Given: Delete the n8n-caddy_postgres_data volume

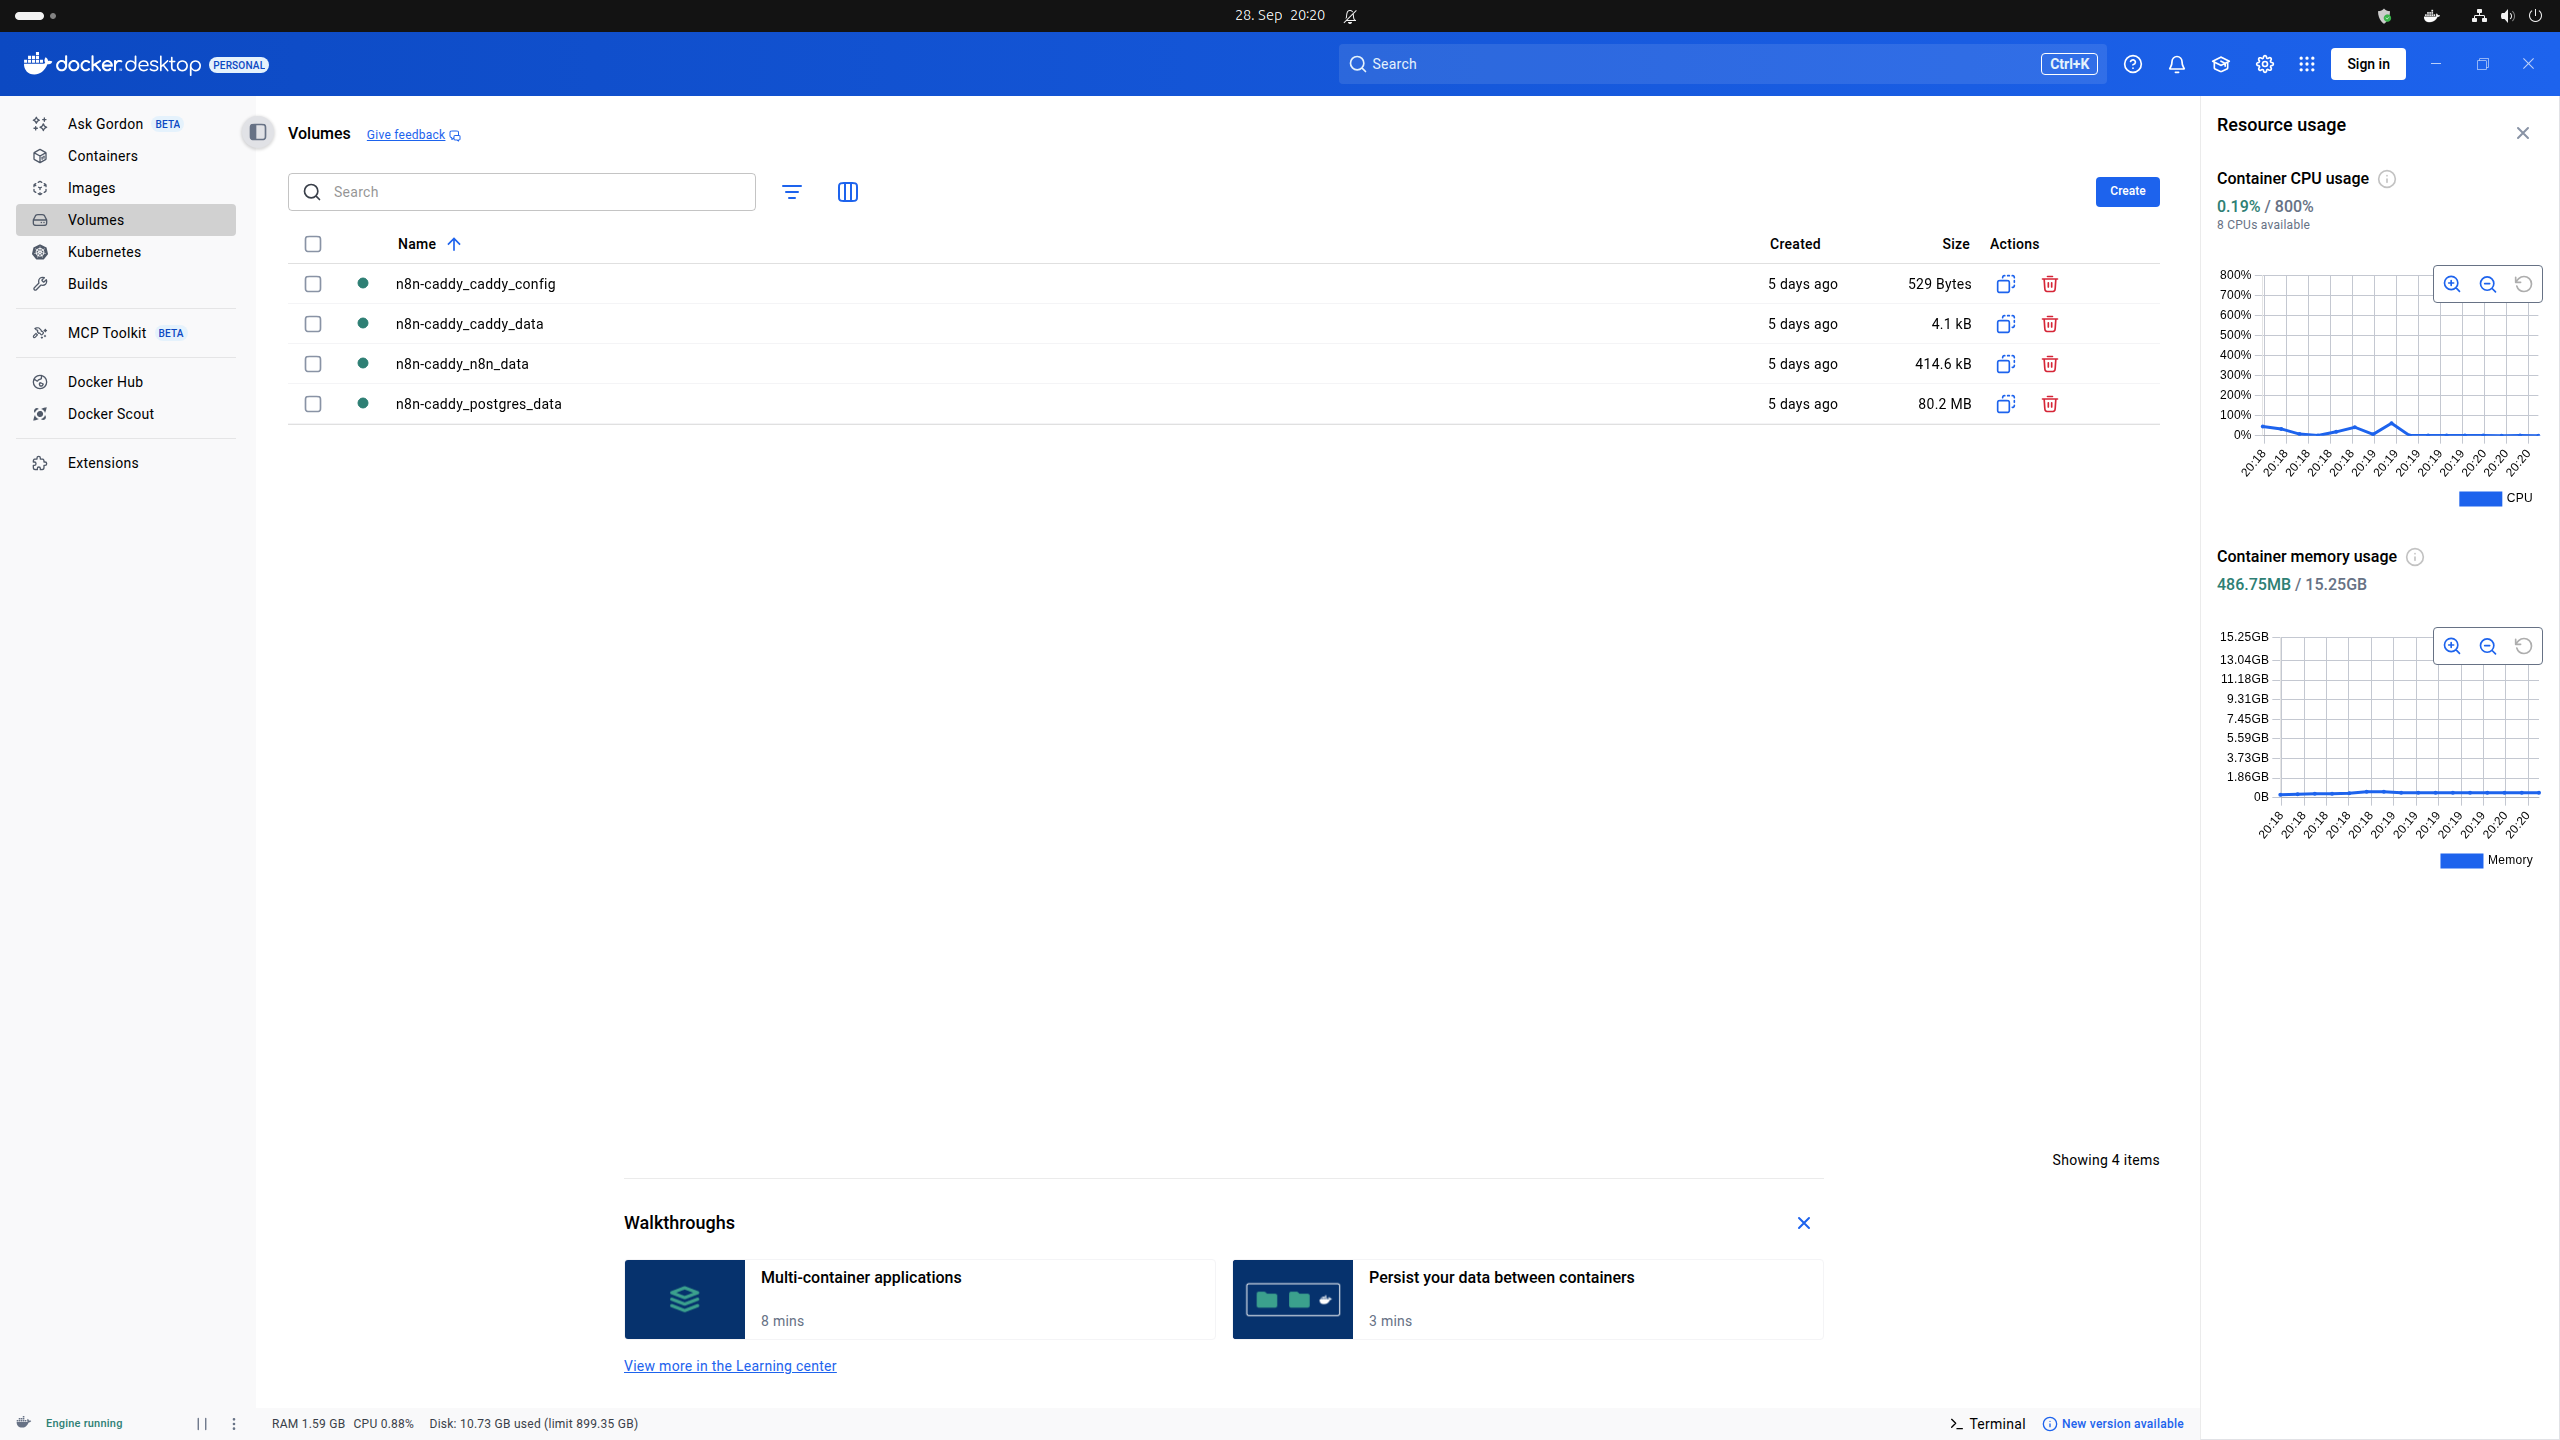Looking at the screenshot, I should pyautogui.click(x=2049, y=404).
